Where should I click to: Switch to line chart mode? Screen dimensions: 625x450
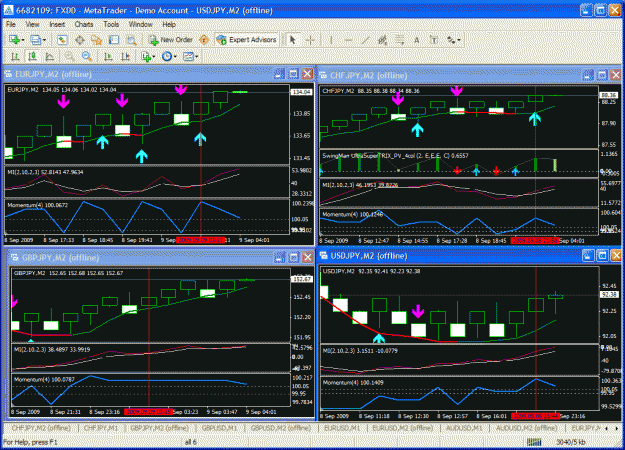click(x=49, y=57)
